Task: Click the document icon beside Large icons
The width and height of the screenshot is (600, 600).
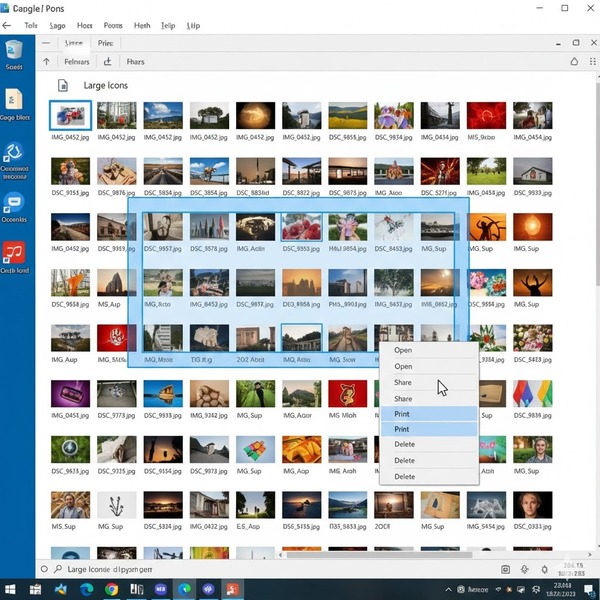Action: (63, 85)
